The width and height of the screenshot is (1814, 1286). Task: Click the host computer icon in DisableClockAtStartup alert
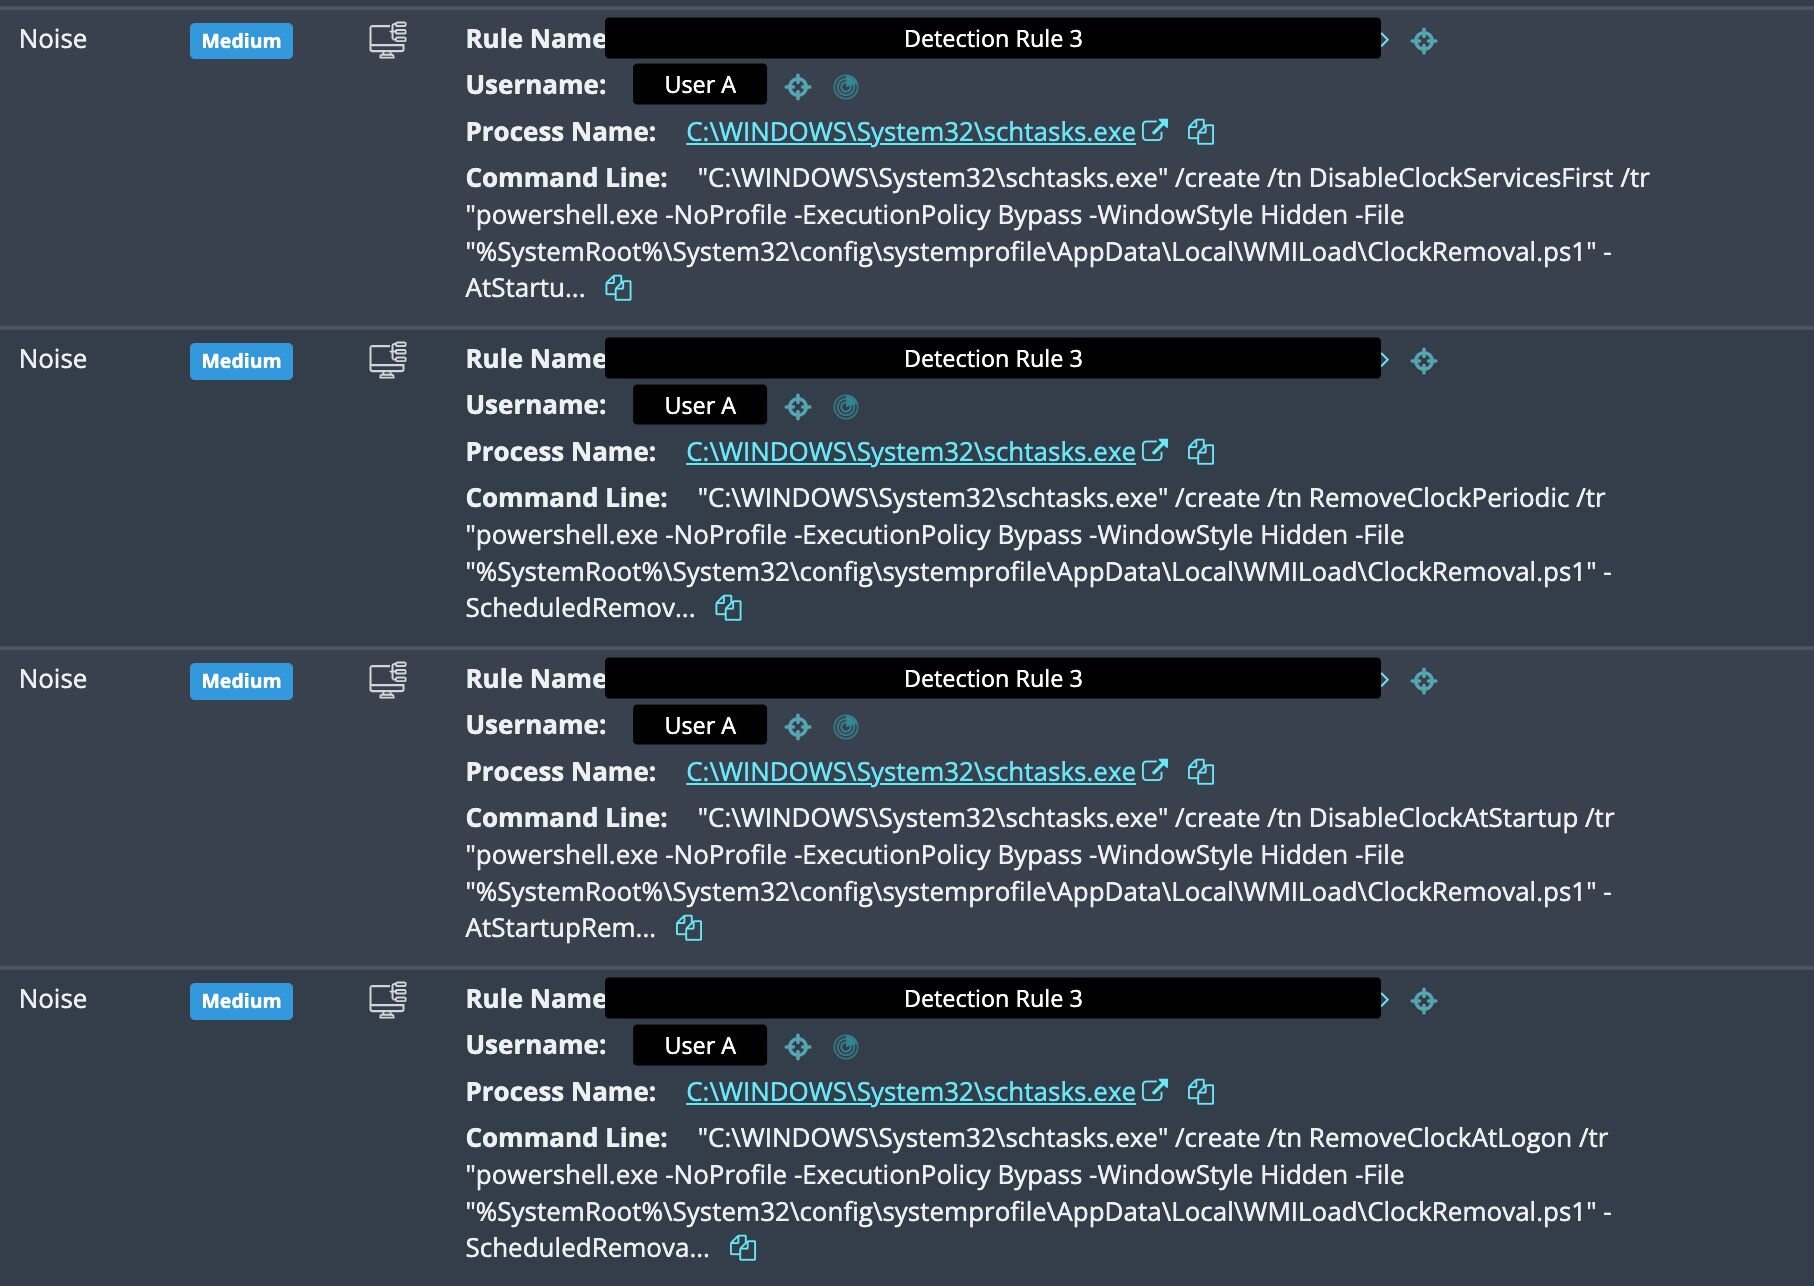pyautogui.click(x=387, y=680)
